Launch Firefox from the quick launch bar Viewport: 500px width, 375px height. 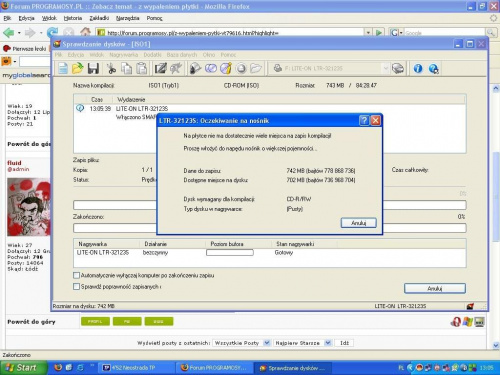pyautogui.click(x=58, y=367)
